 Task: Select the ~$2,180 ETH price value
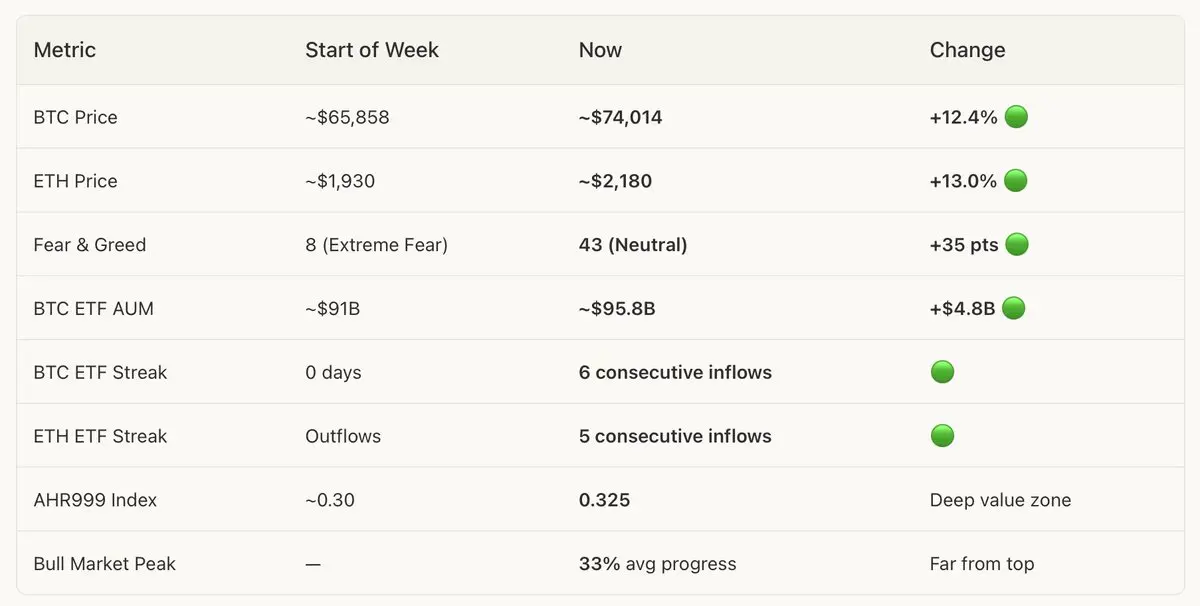(x=615, y=181)
